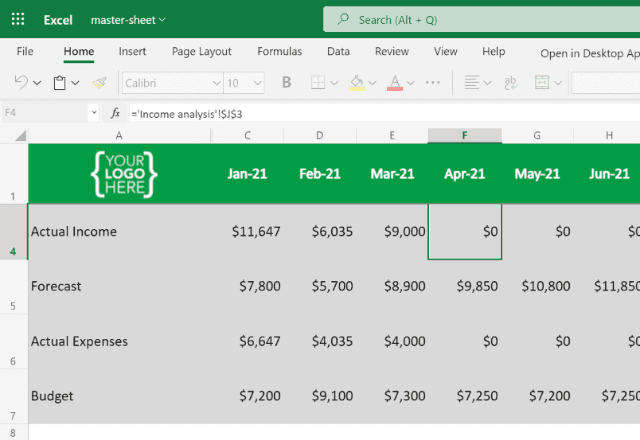Click the Excel app name link

[x=58, y=20]
